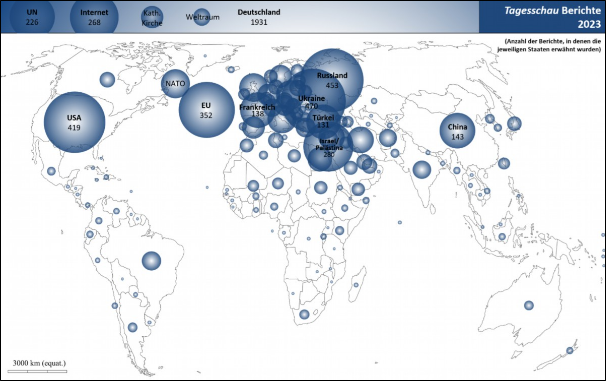The height and width of the screenshot is (382, 607).
Task: Select the China 143 bubble
Action: 457,131
